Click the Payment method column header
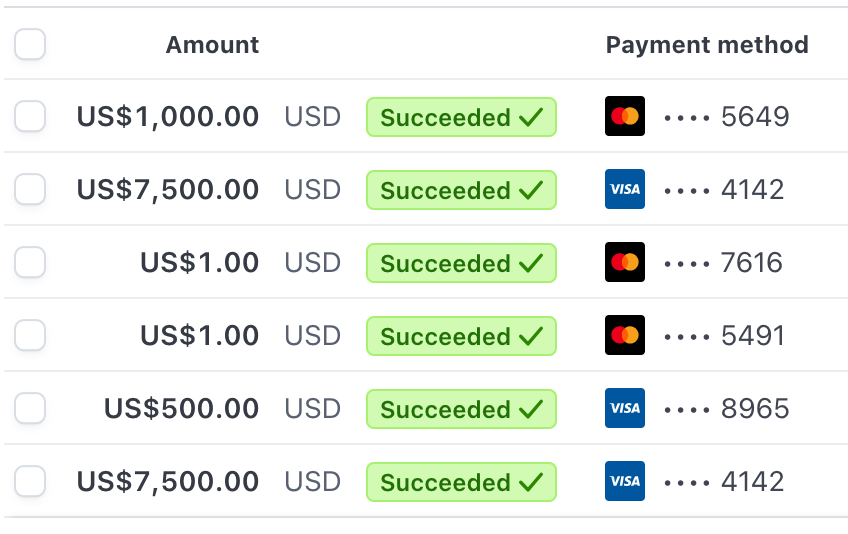Viewport: 848px width, 534px height. [x=707, y=45]
